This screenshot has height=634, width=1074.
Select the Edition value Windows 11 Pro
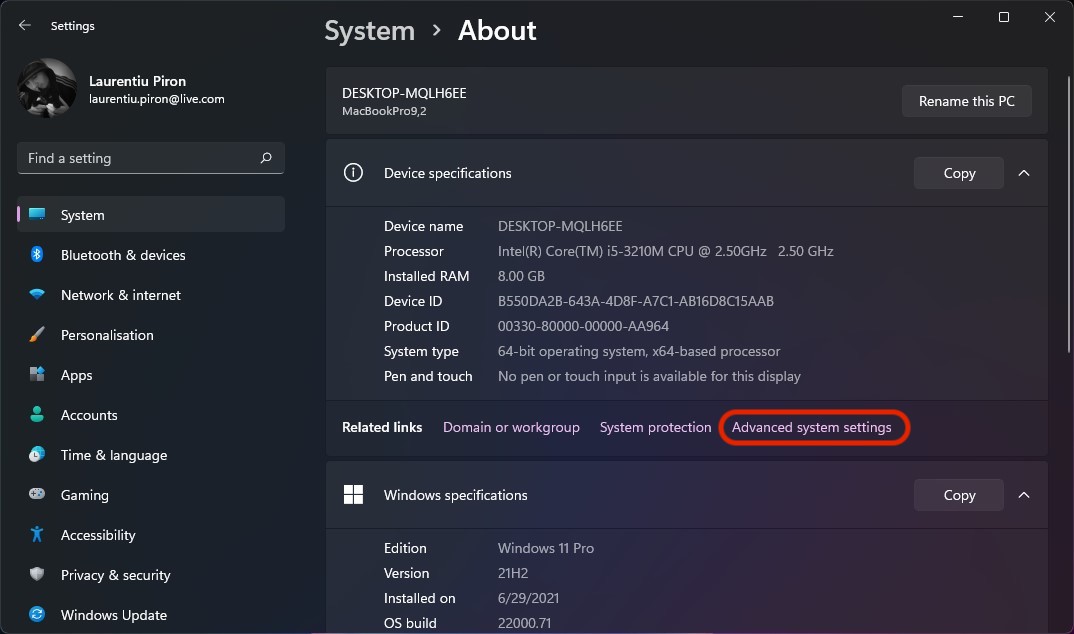(546, 548)
